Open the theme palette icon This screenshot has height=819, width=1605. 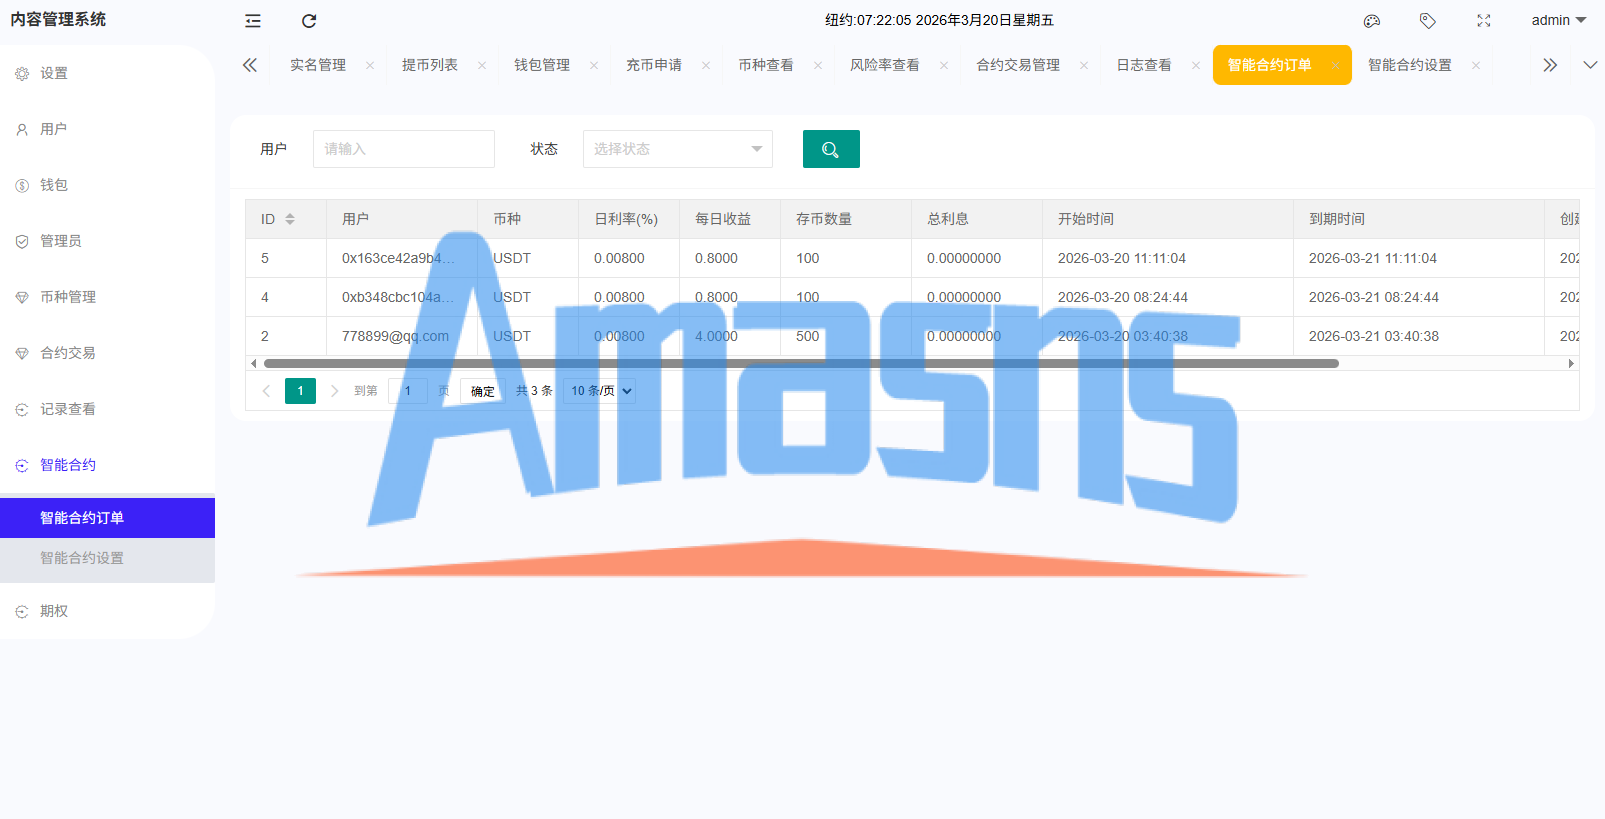click(x=1372, y=21)
